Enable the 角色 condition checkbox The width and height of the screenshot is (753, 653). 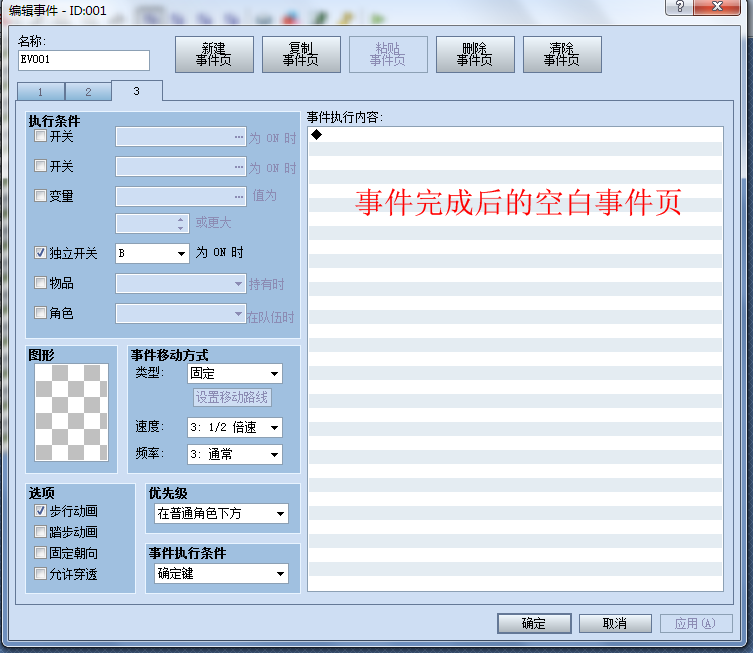pos(40,313)
